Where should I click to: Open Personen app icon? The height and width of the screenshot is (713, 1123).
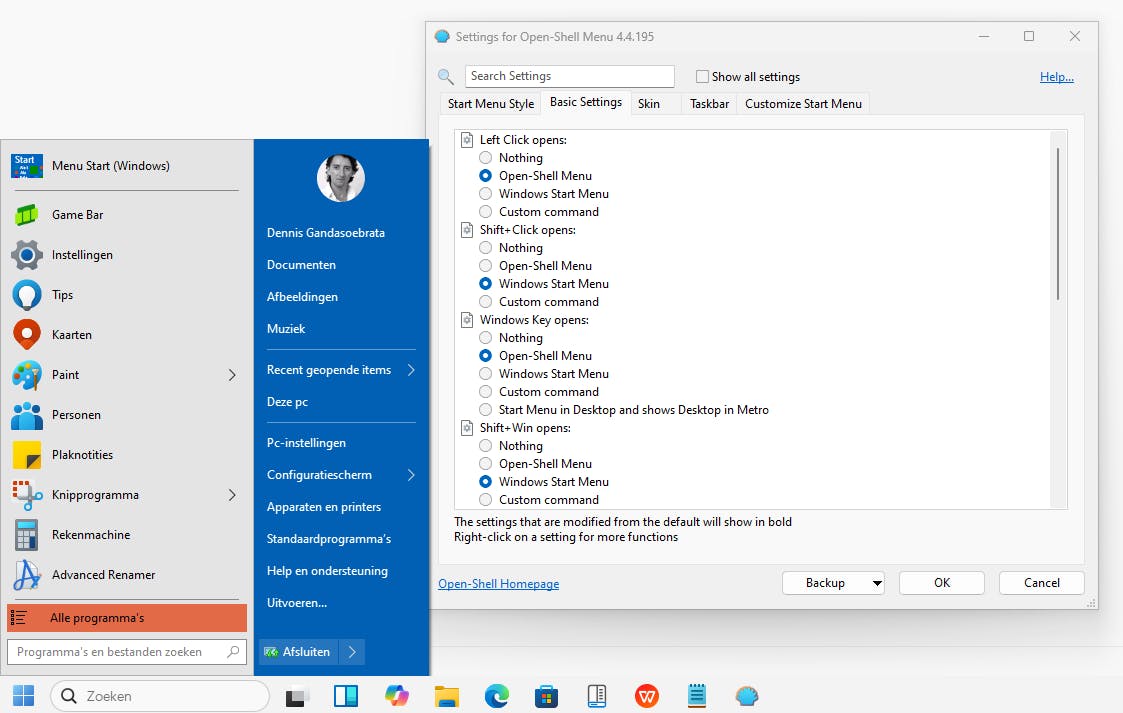click(x=26, y=414)
